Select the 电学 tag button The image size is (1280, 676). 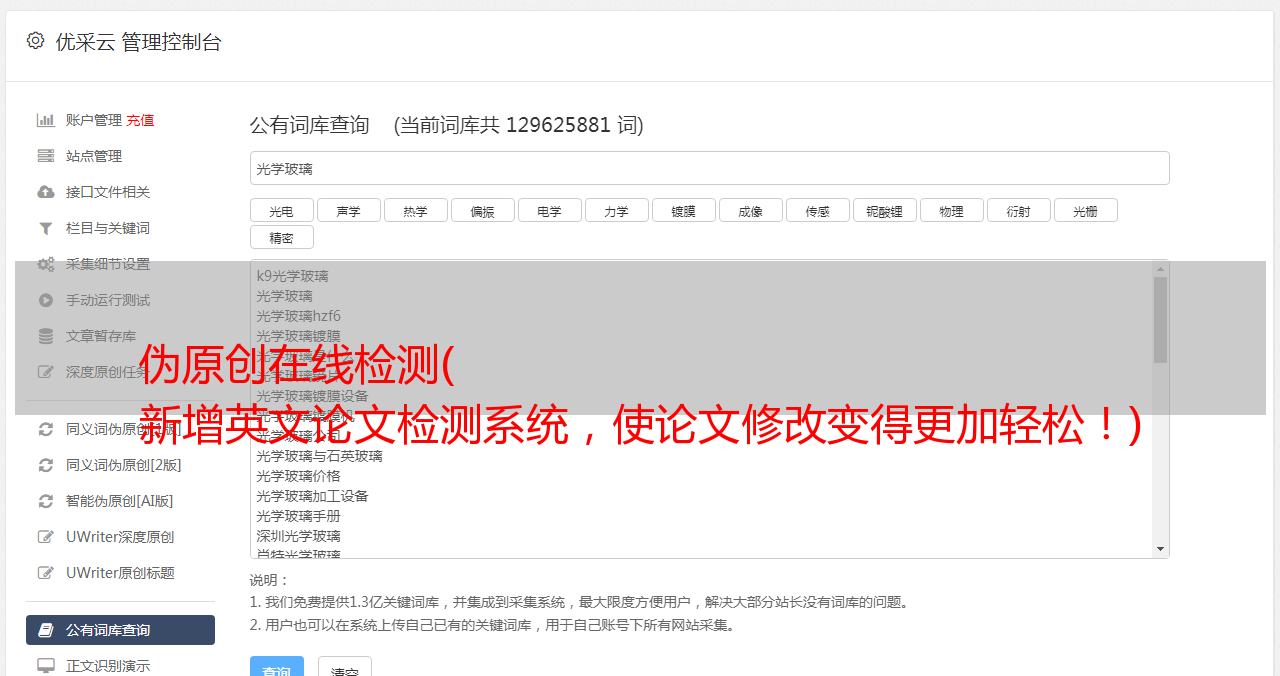pos(549,210)
